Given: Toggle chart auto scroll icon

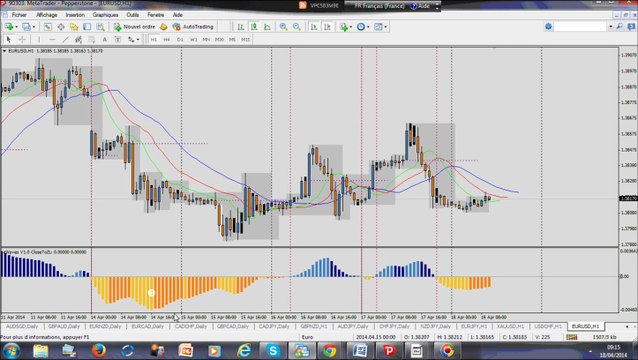Looking at the screenshot, I should pos(314,26).
